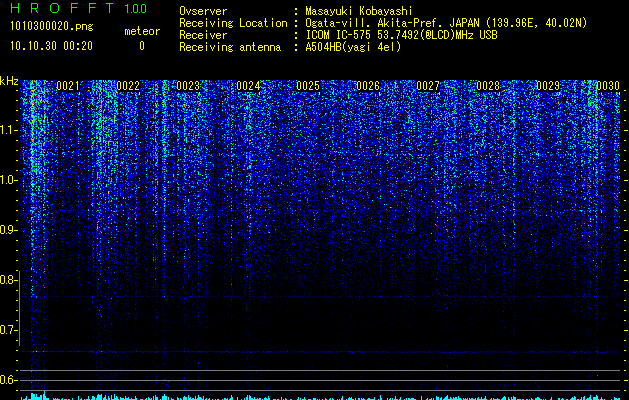Click the 0028 time marker

(488, 86)
